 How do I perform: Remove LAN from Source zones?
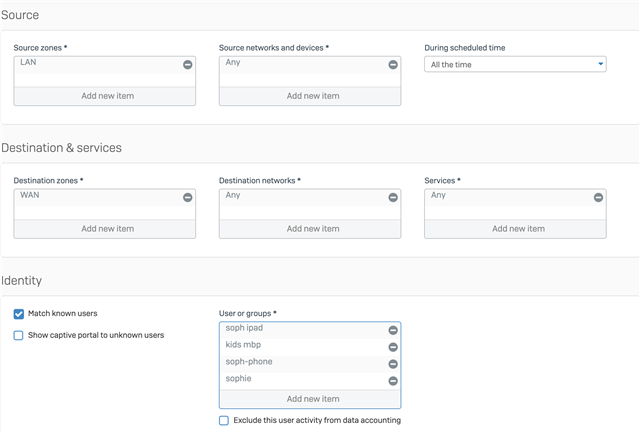click(187, 65)
